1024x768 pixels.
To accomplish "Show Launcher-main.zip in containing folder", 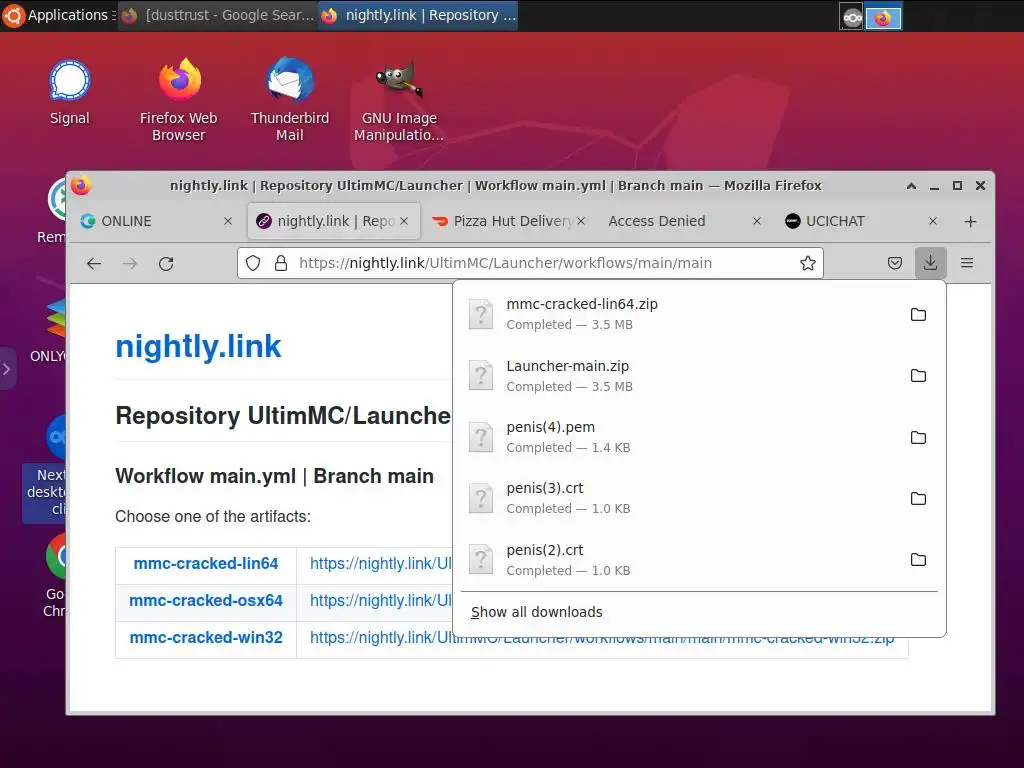I will point(918,376).
